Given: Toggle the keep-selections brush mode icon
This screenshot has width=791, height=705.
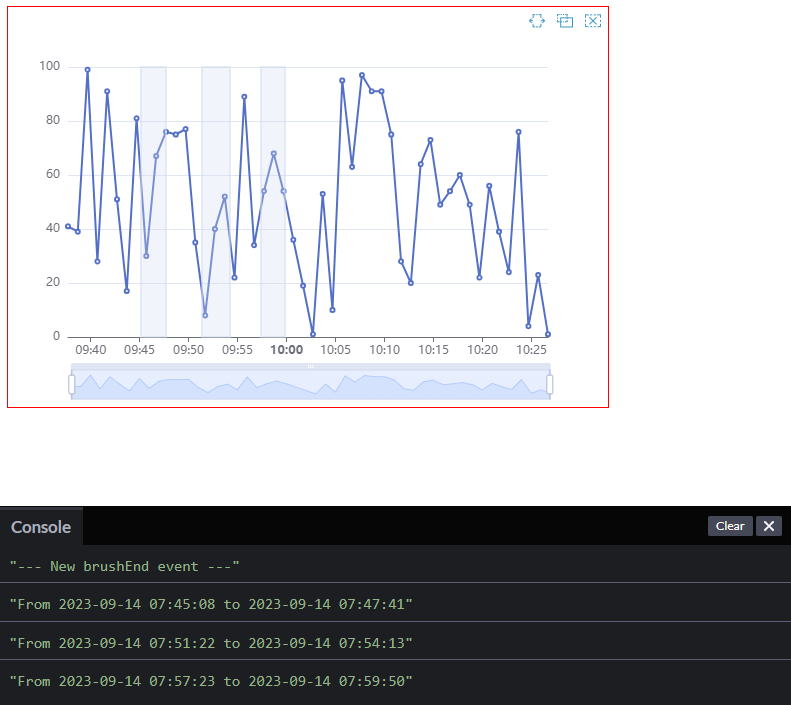Looking at the screenshot, I should (x=565, y=21).
